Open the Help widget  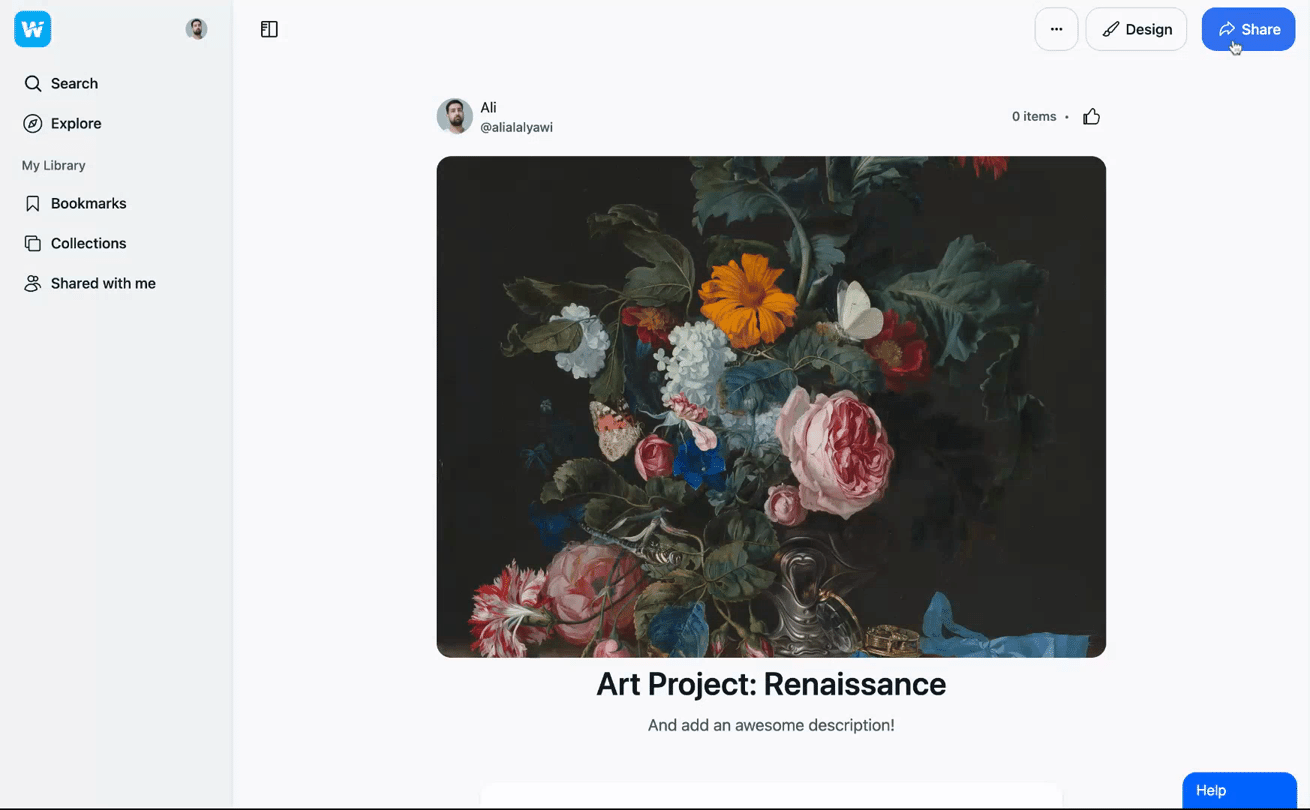tap(1239, 790)
